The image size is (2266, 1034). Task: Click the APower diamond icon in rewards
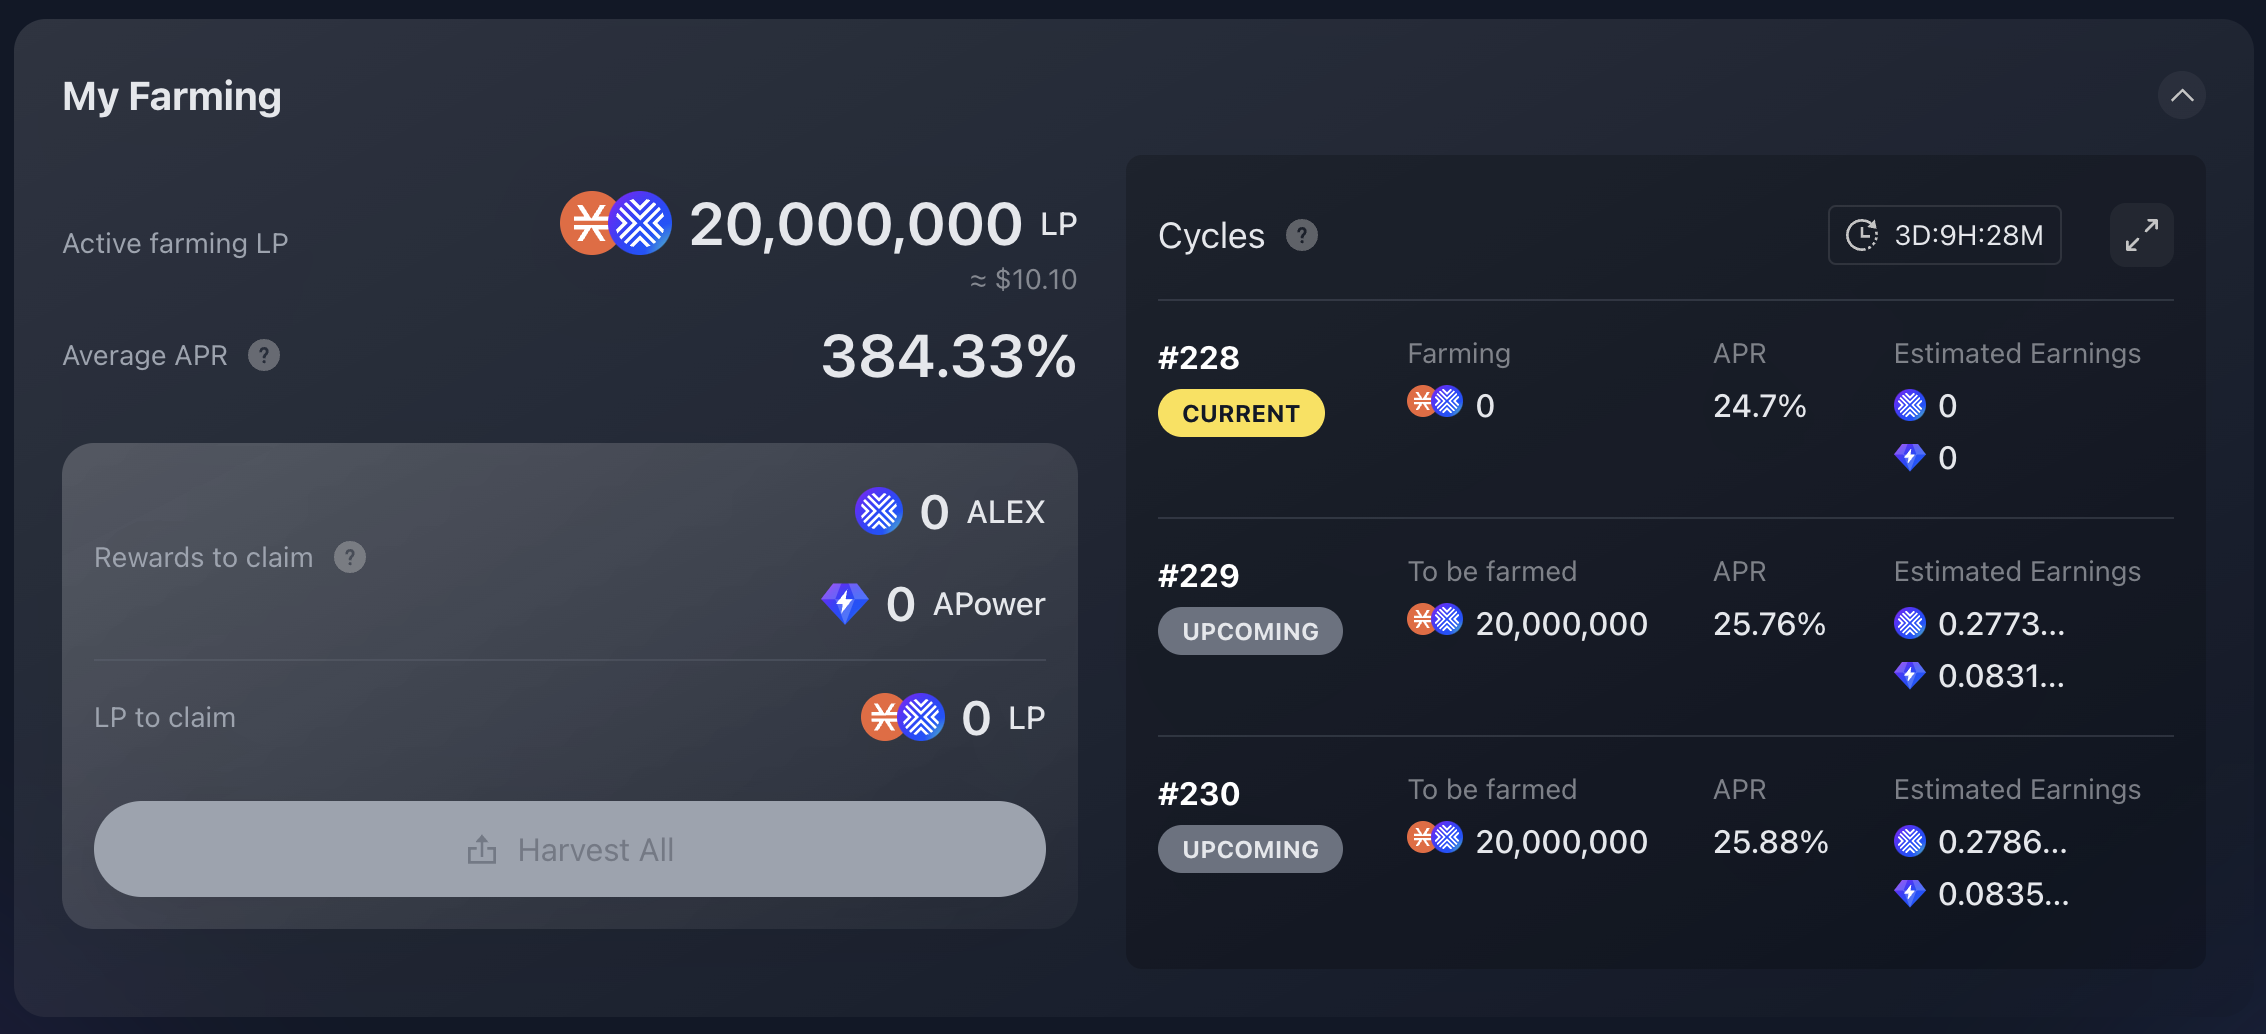coord(845,604)
